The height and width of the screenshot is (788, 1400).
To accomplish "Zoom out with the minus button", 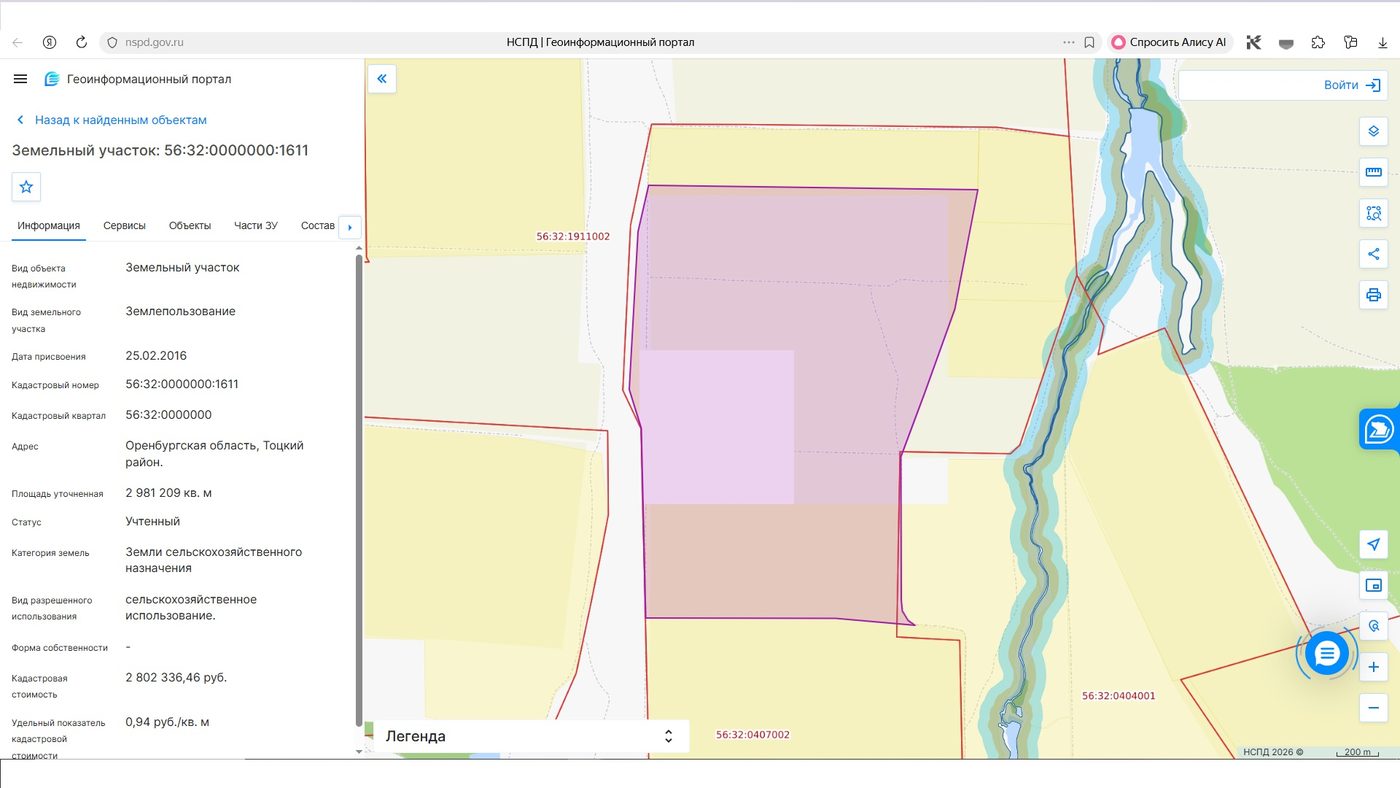I will 1374,708.
